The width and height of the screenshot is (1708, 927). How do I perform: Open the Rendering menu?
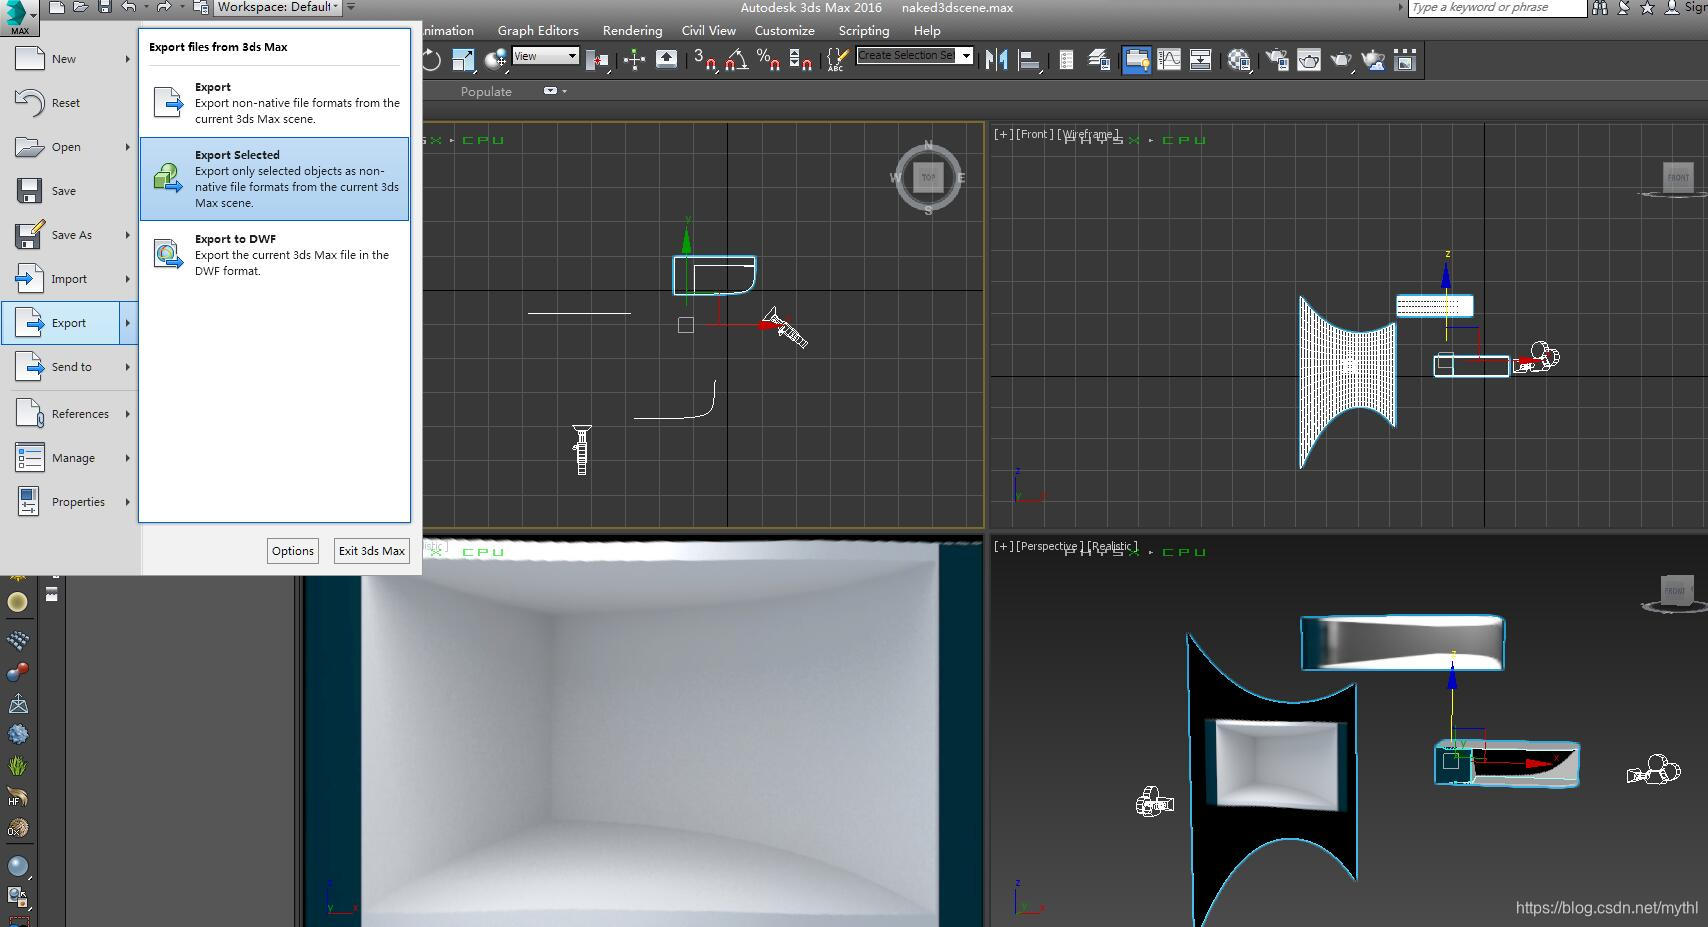point(632,30)
